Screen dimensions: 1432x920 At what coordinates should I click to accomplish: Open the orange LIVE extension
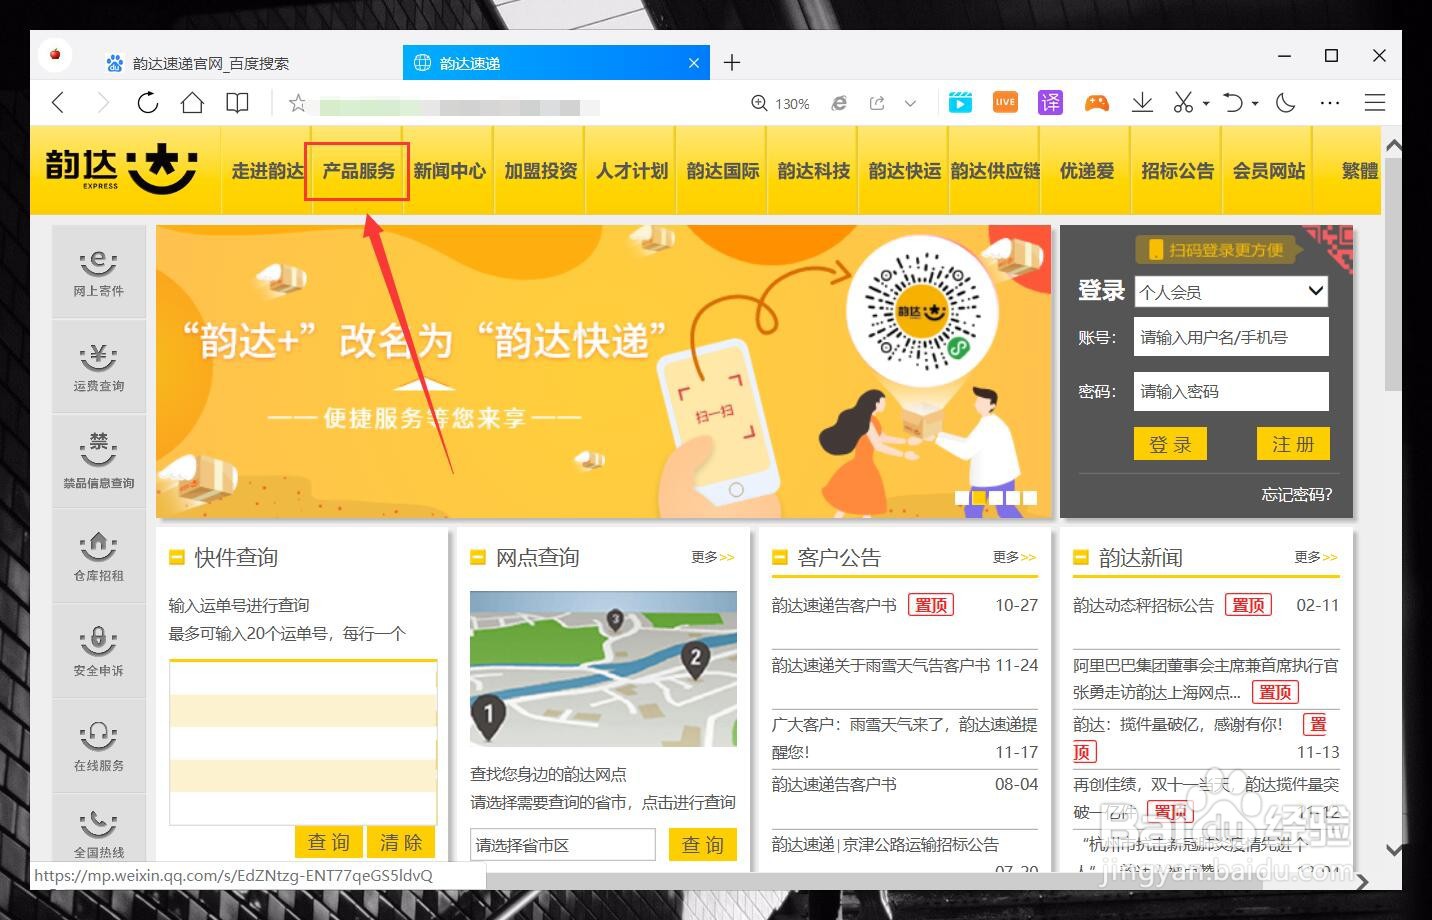pyautogui.click(x=1005, y=102)
